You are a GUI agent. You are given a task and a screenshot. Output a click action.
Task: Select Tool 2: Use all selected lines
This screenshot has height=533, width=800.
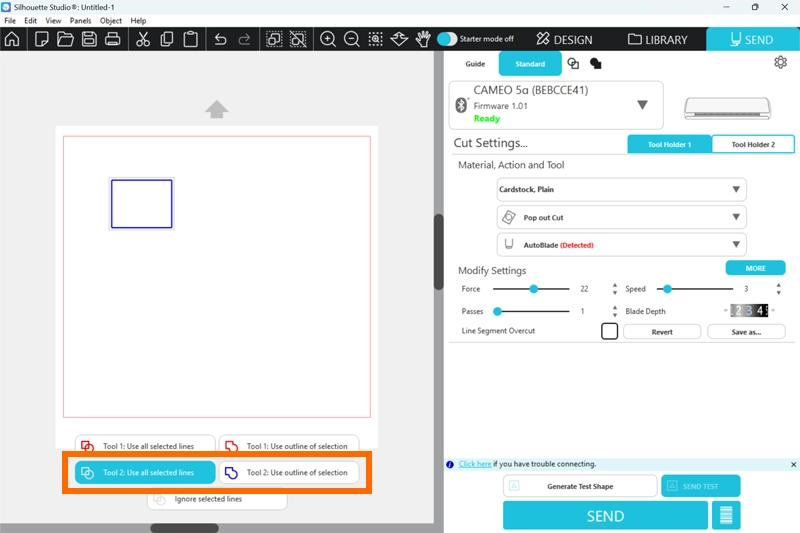click(145, 472)
